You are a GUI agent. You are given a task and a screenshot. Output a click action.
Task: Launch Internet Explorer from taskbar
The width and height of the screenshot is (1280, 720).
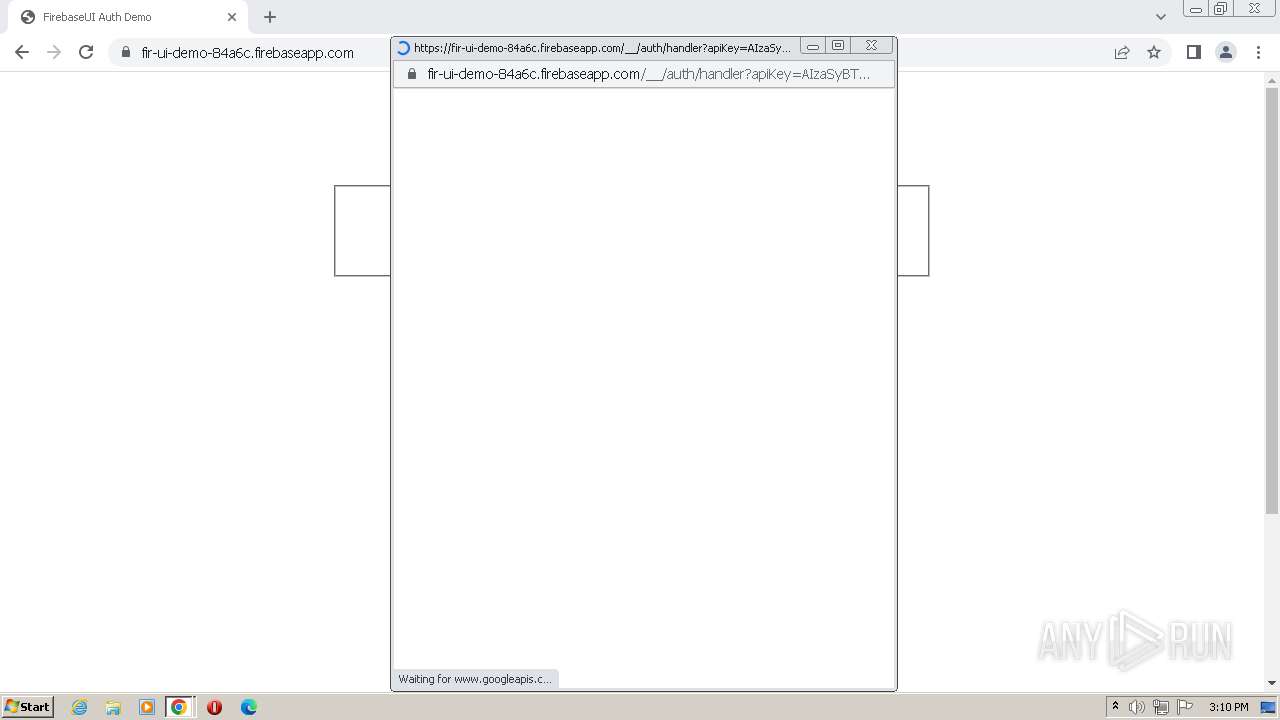pos(80,707)
